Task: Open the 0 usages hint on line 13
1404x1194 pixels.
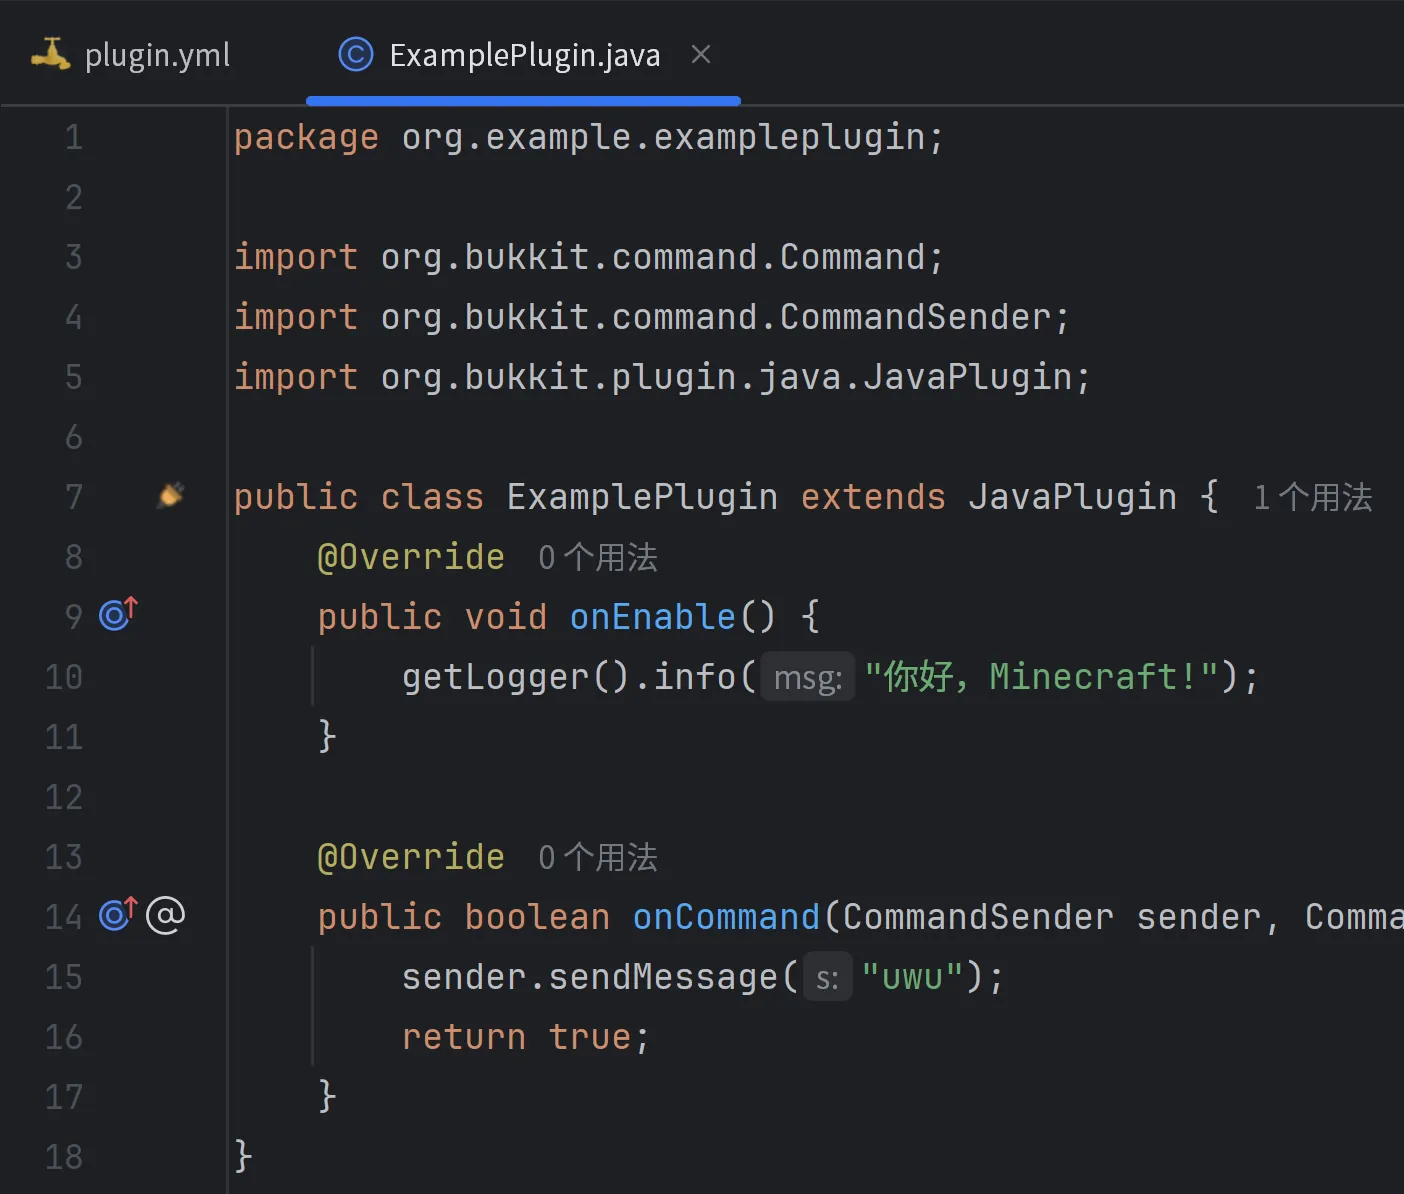Action: 597,857
